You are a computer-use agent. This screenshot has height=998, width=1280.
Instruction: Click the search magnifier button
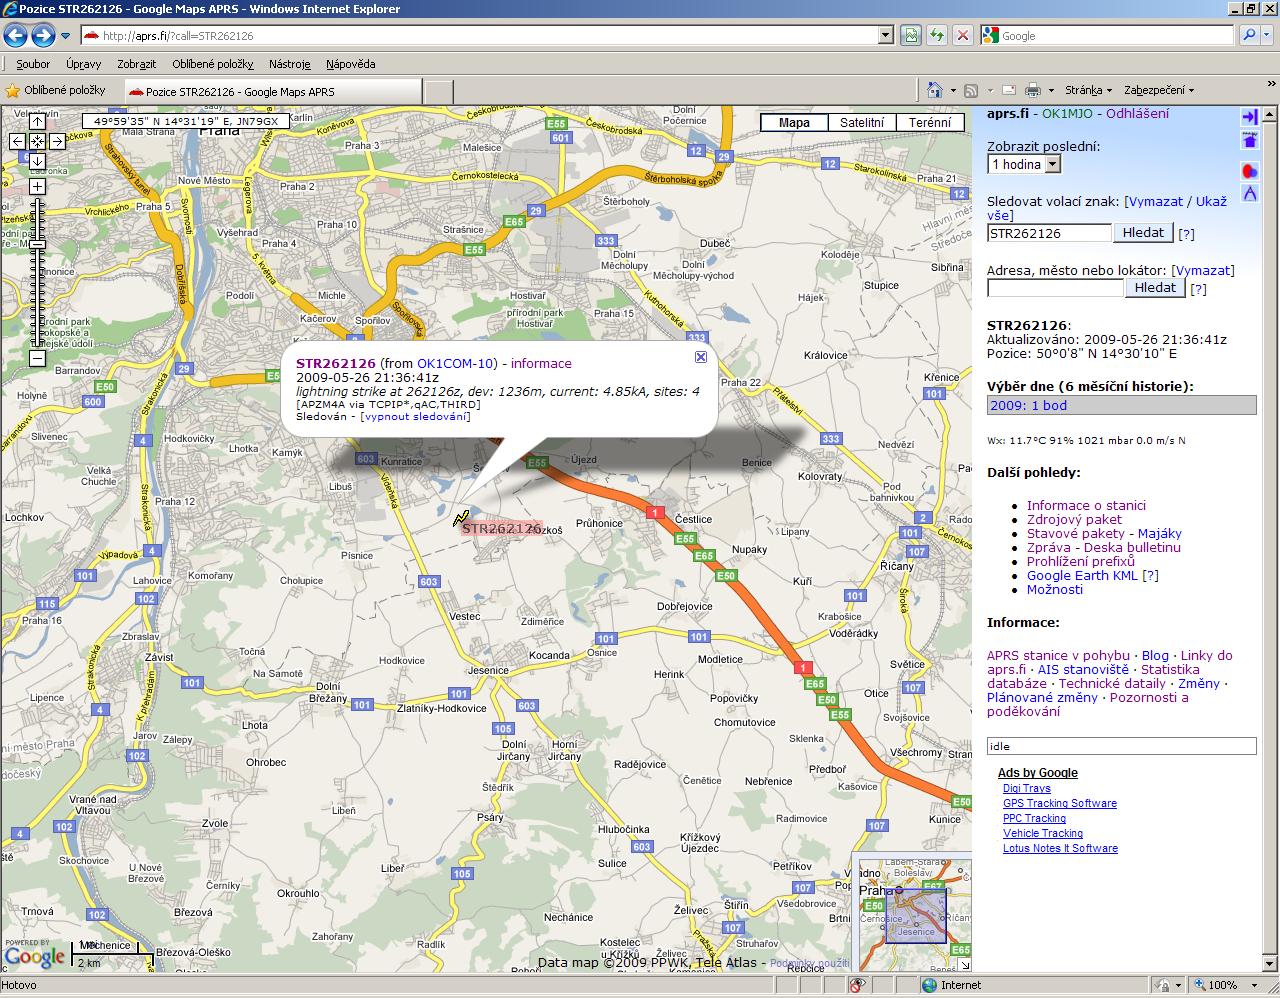pos(1249,35)
